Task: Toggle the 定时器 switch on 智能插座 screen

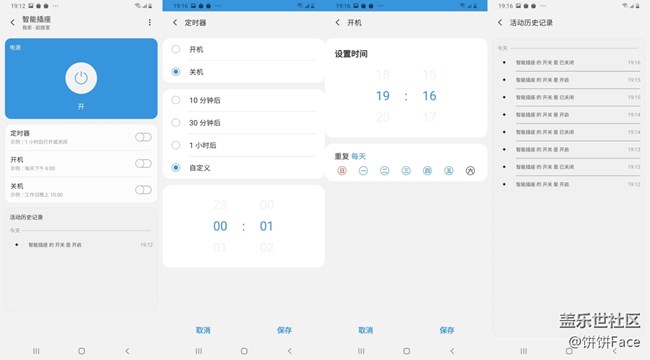Action: [x=143, y=137]
